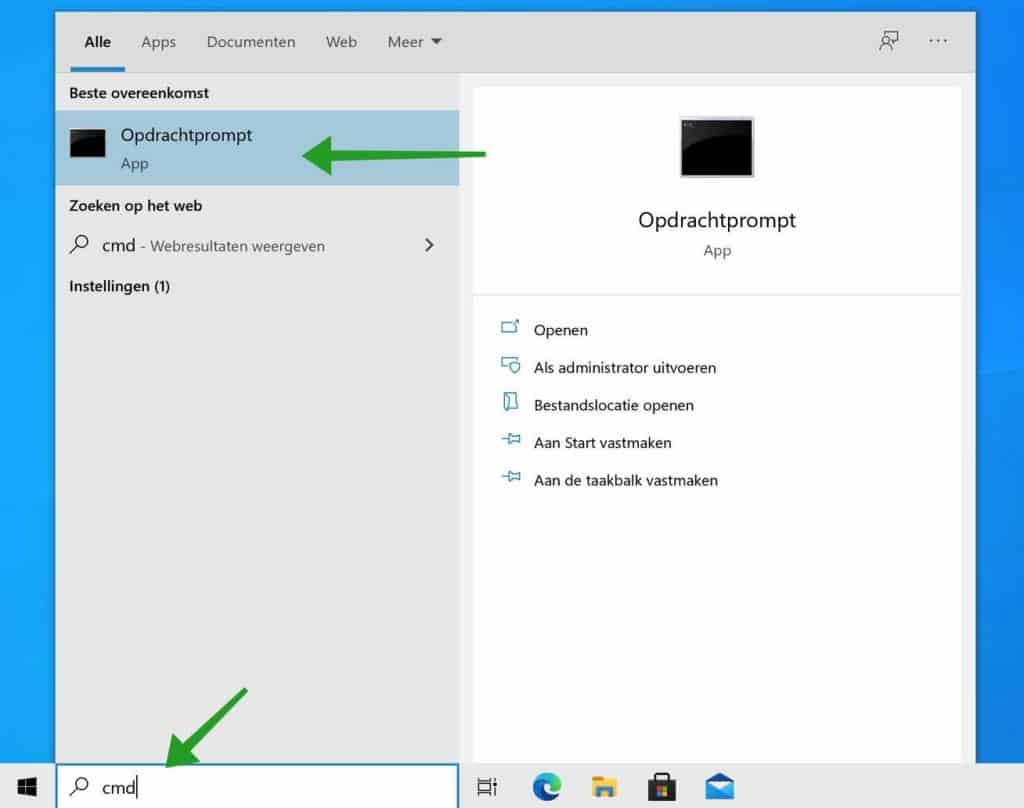This screenshot has width=1024, height=808.
Task: Open Task View on the taskbar
Action: [487, 787]
